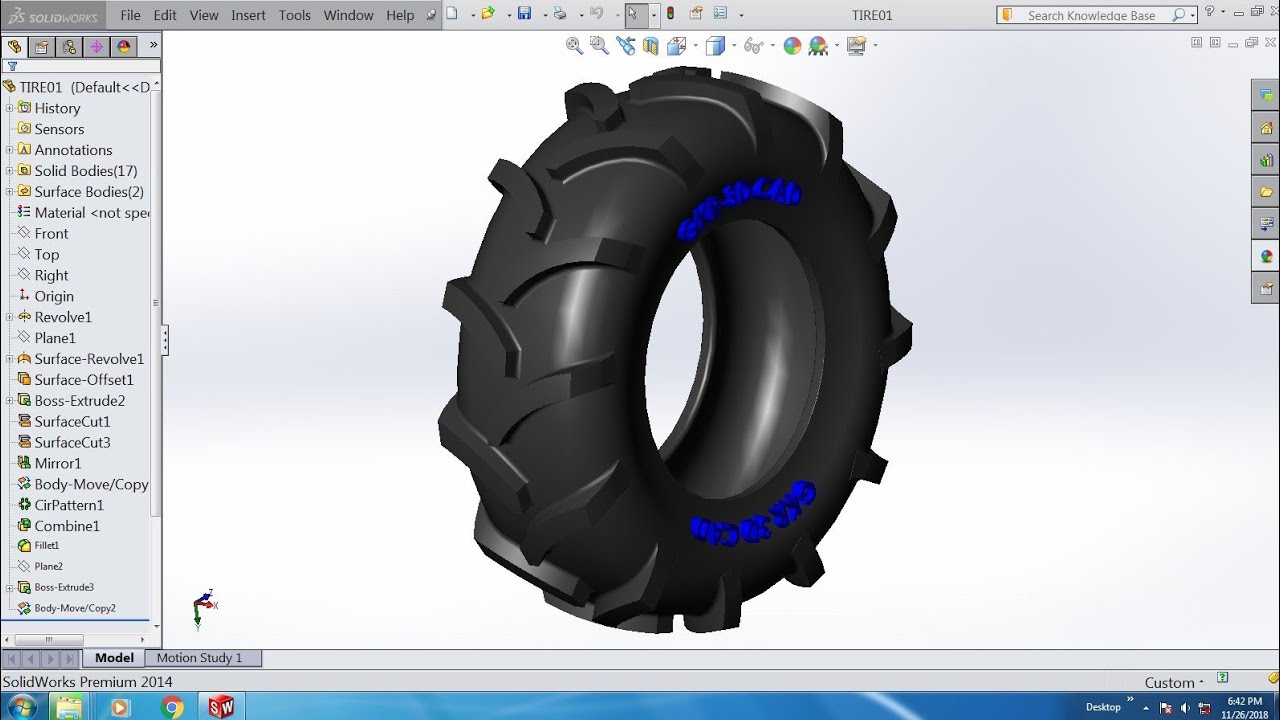This screenshot has width=1280, height=720.
Task: Open the File menu
Action: click(x=130, y=15)
